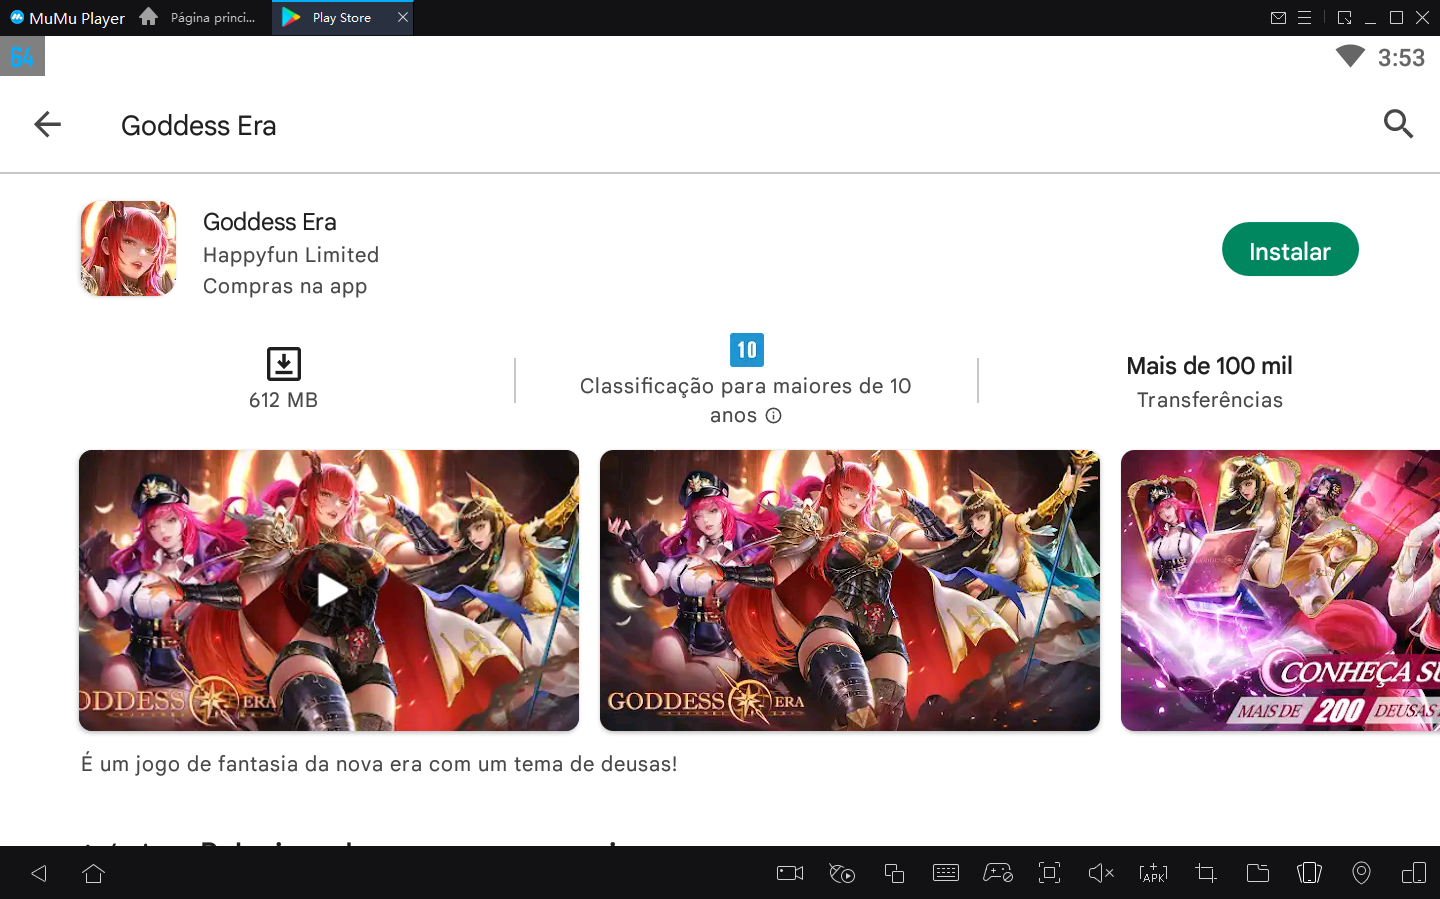Screen dimensions: 1440x899
Task: Open the Happyfun Limited developer page
Action: coord(291,255)
